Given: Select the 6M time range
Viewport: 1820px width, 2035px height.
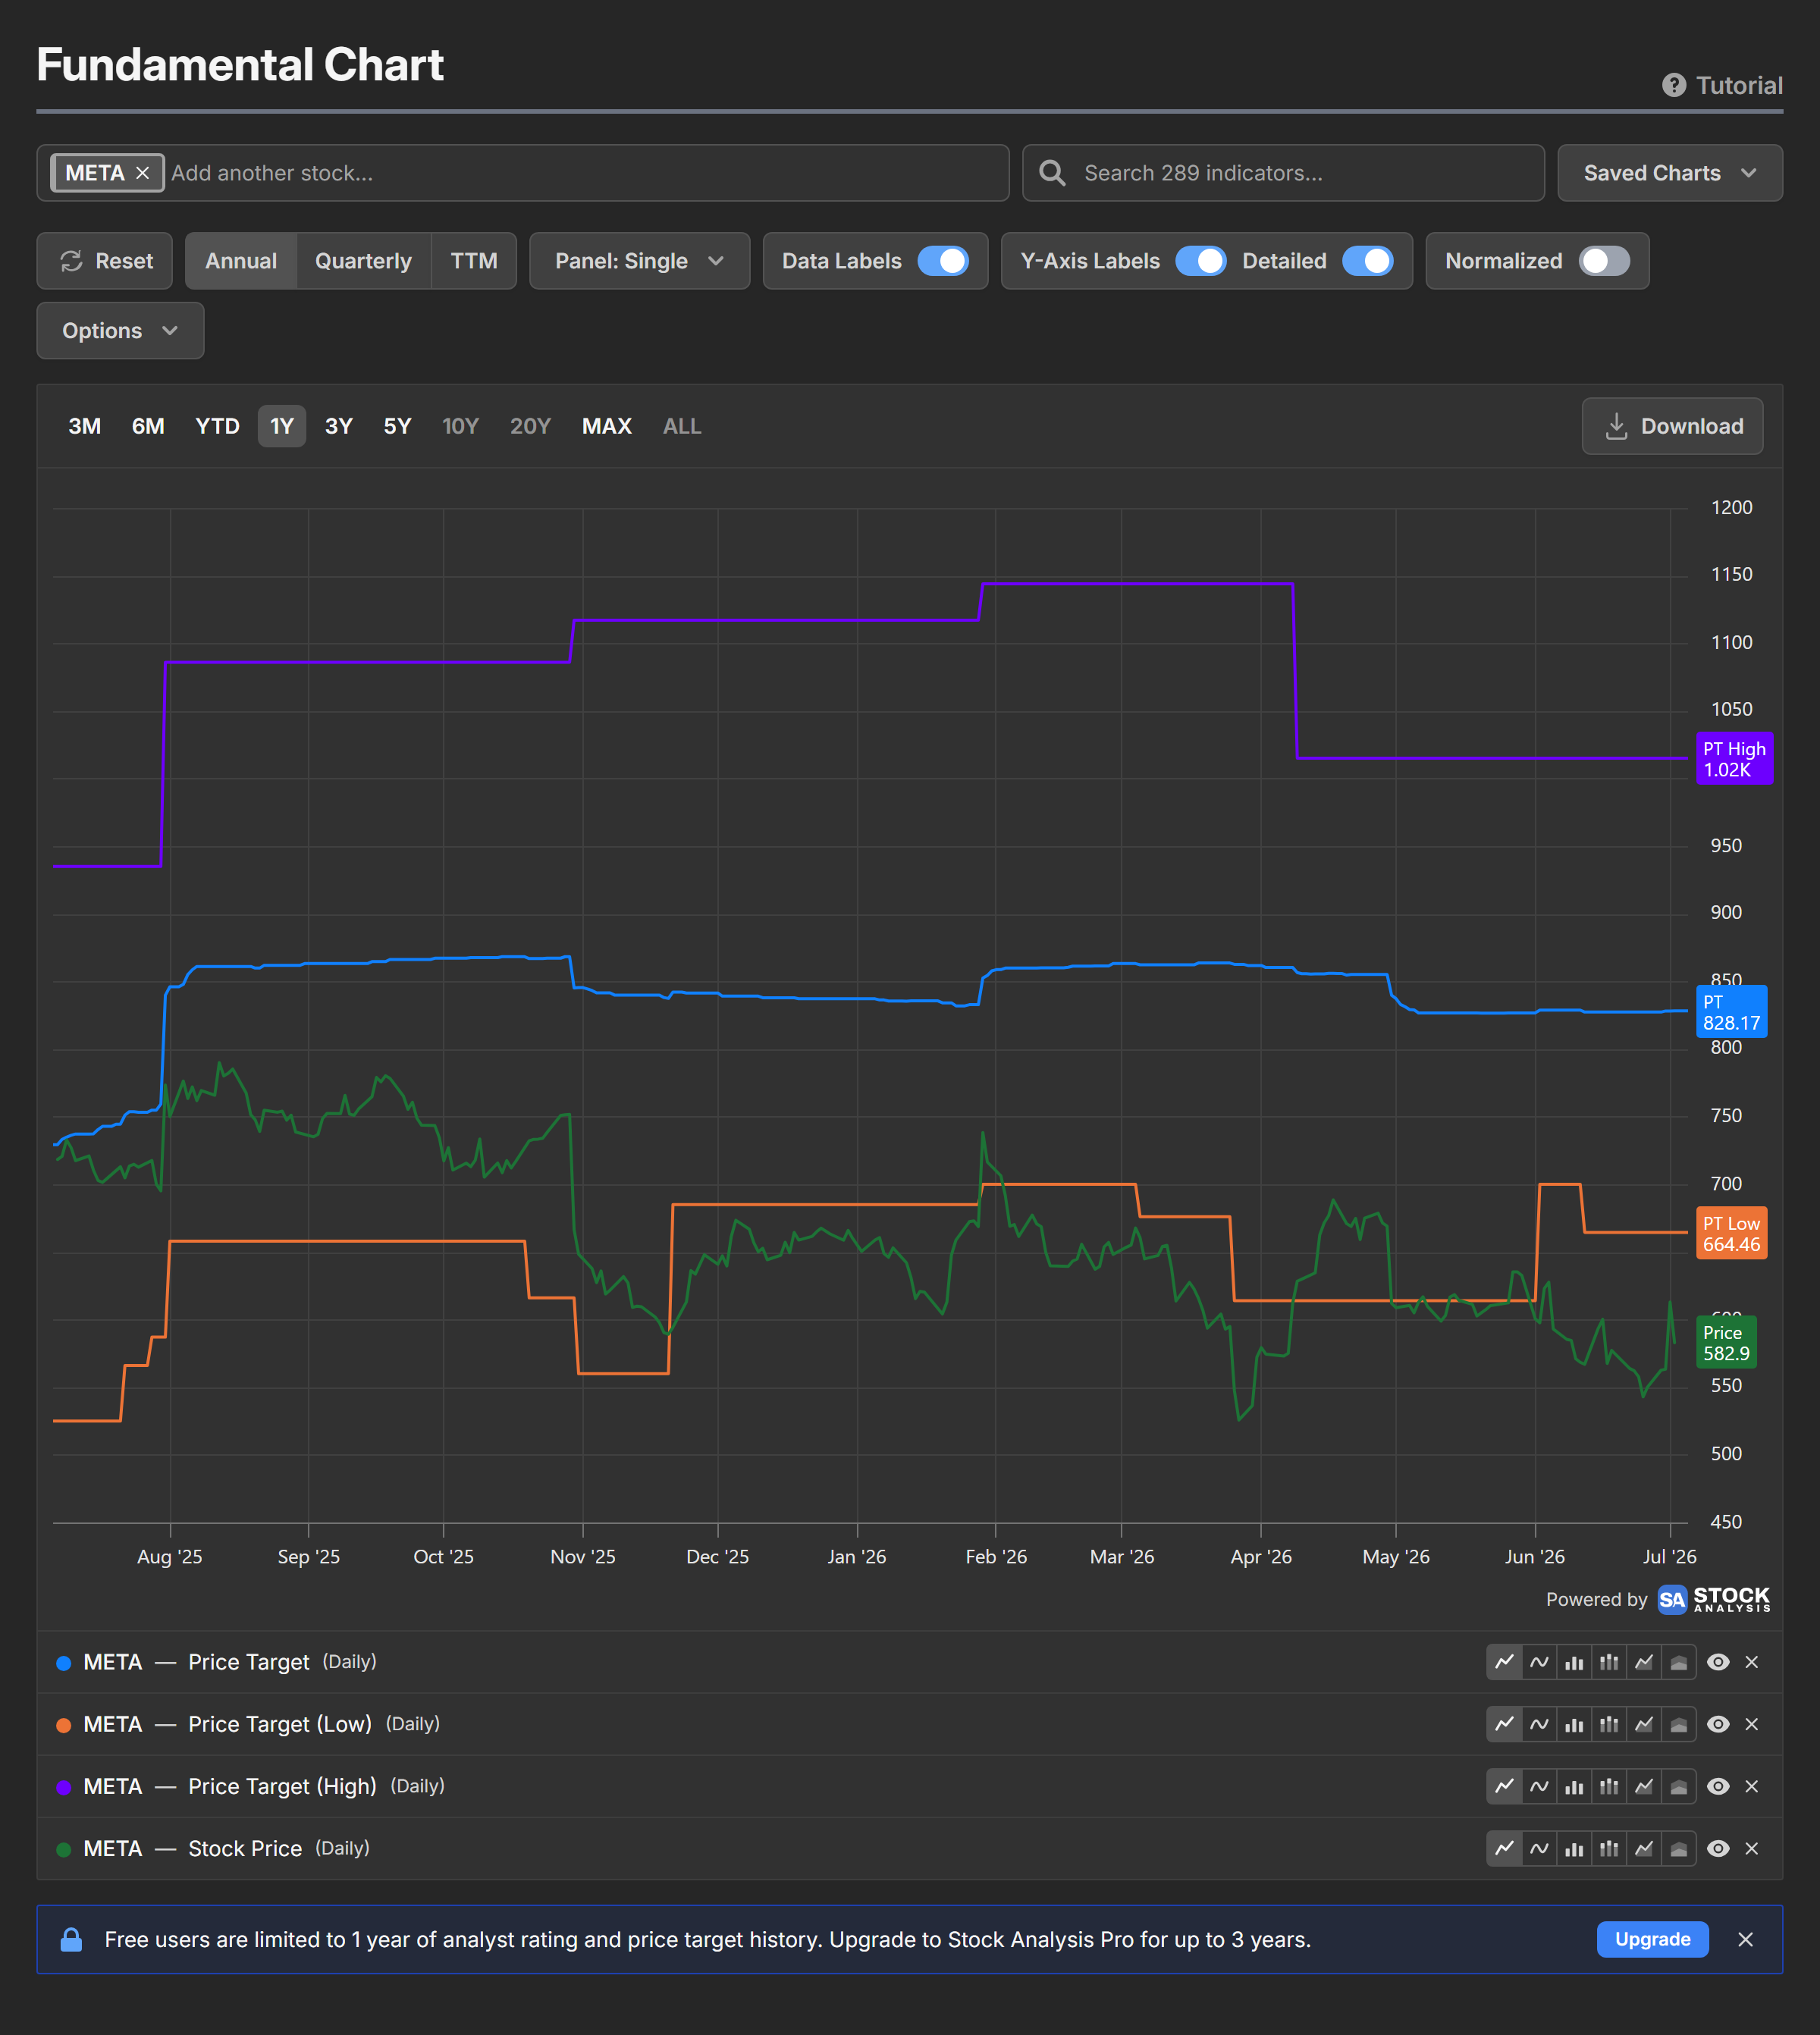Looking at the screenshot, I should [x=148, y=426].
